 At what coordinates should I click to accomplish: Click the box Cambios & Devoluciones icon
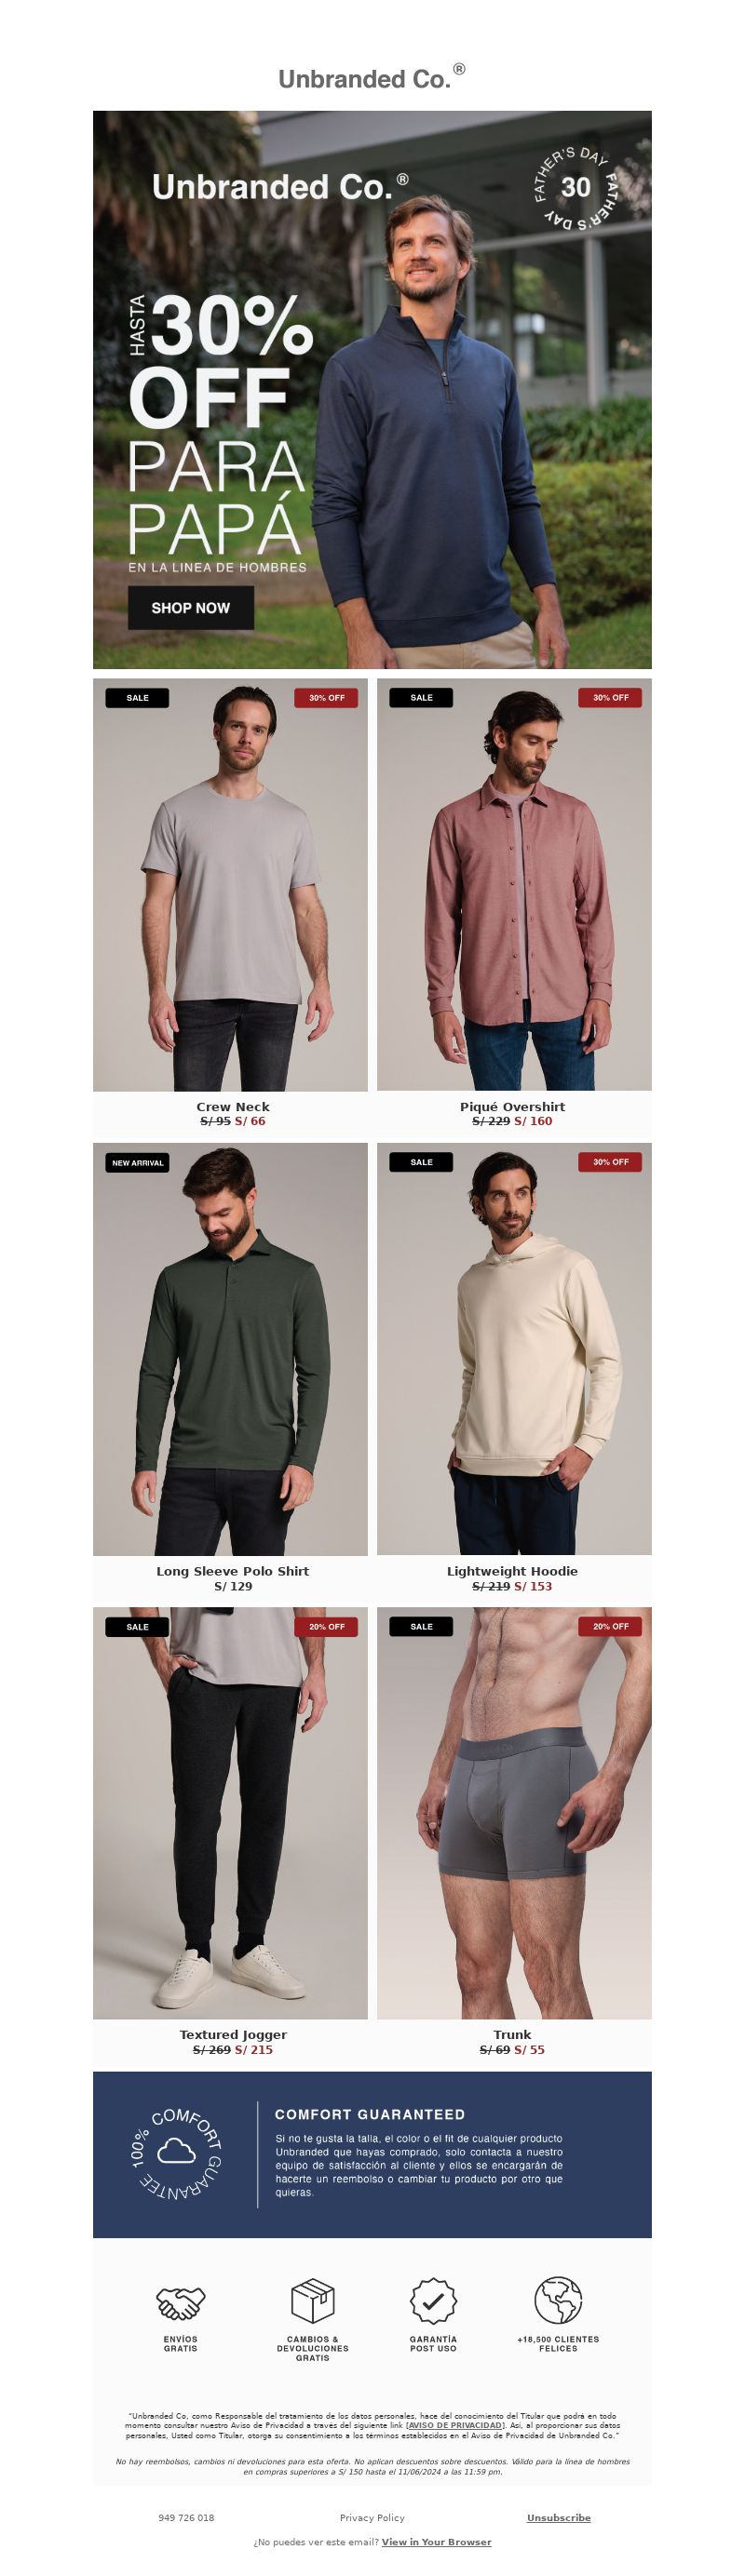[x=313, y=2301]
